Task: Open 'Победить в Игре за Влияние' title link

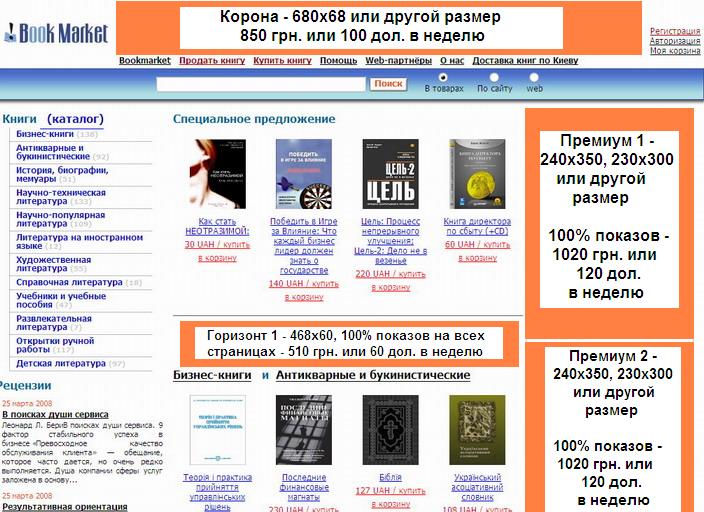Action: [304, 246]
